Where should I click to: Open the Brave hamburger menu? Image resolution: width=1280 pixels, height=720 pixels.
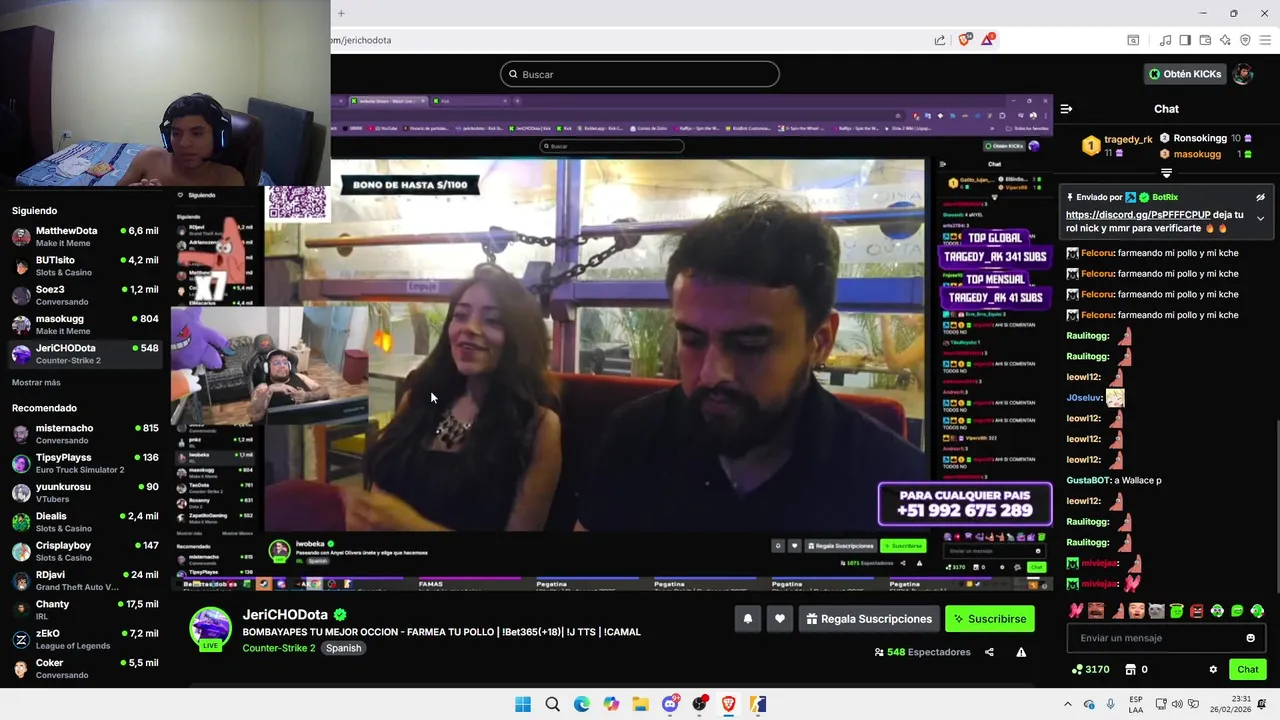(x=1265, y=40)
